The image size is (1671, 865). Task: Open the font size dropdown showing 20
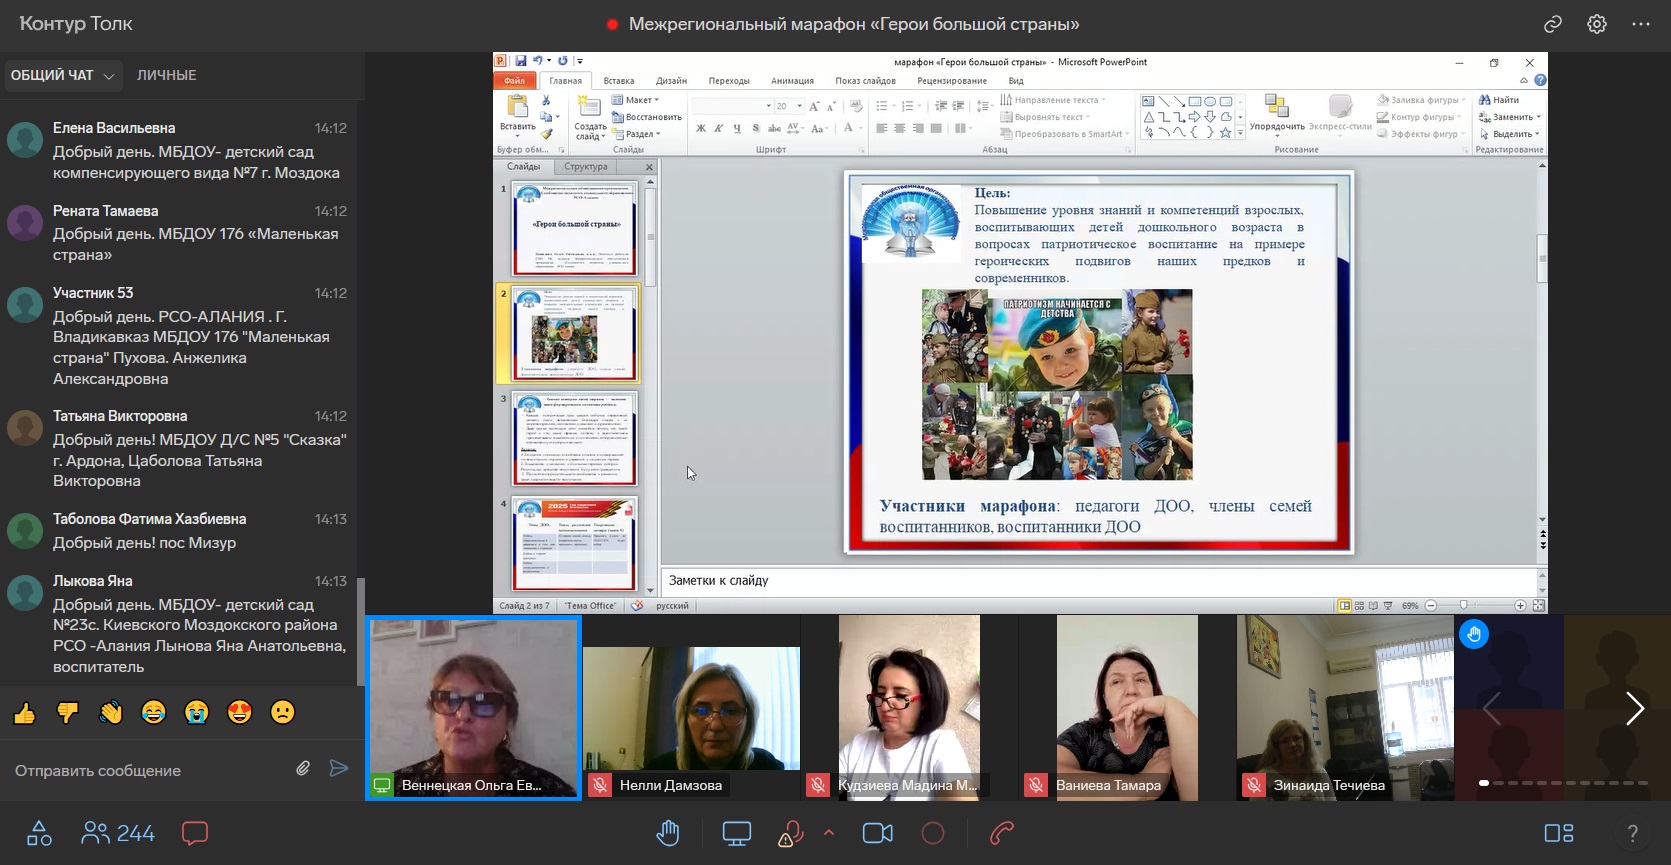(x=799, y=106)
